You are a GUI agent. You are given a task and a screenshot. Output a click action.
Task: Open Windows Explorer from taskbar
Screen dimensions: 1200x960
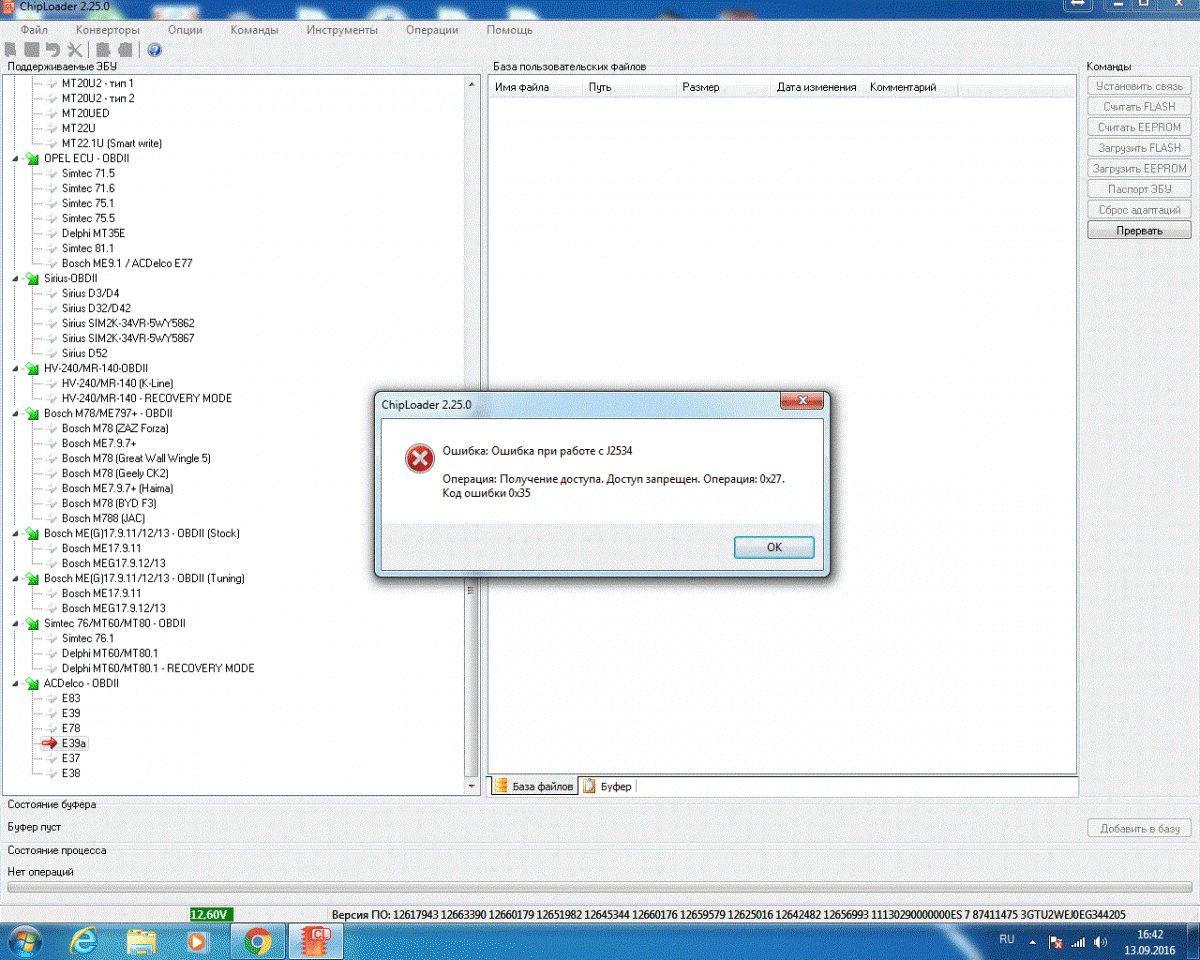[x=142, y=941]
